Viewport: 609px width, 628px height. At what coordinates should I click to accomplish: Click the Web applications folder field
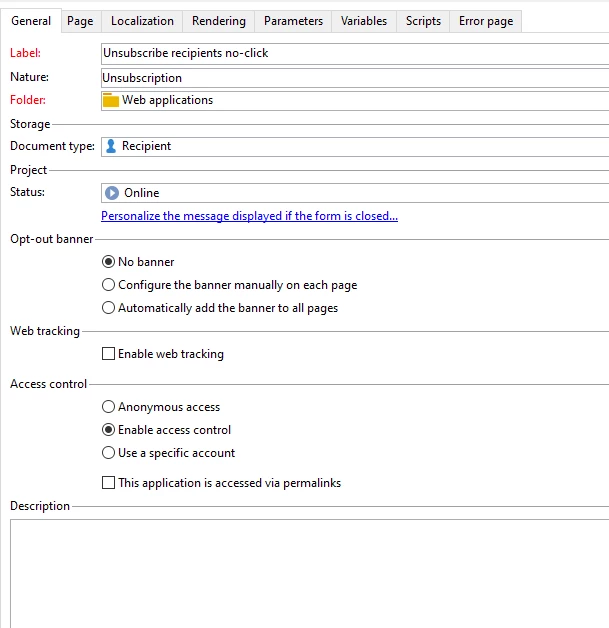tap(355, 101)
